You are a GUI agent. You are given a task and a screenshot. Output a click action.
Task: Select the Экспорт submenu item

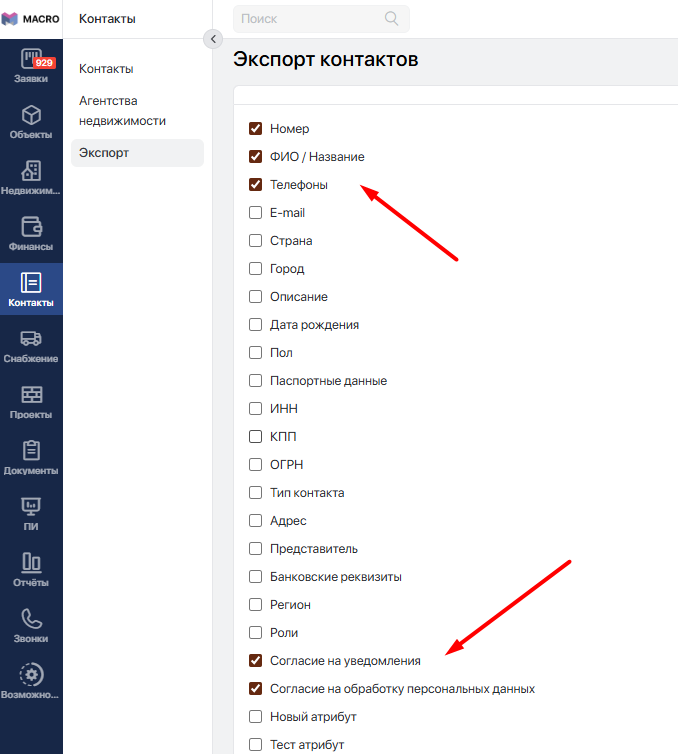pos(104,153)
